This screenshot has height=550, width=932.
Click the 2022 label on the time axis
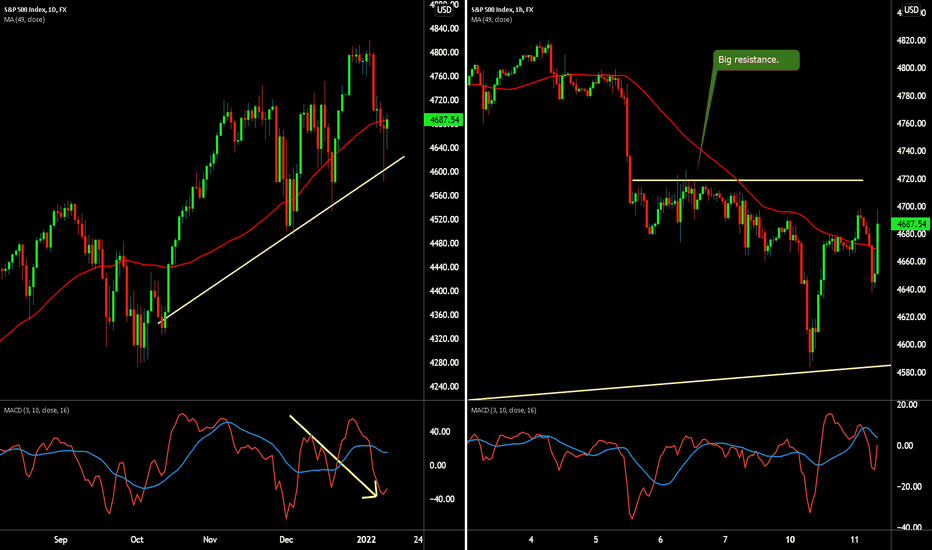tap(366, 540)
